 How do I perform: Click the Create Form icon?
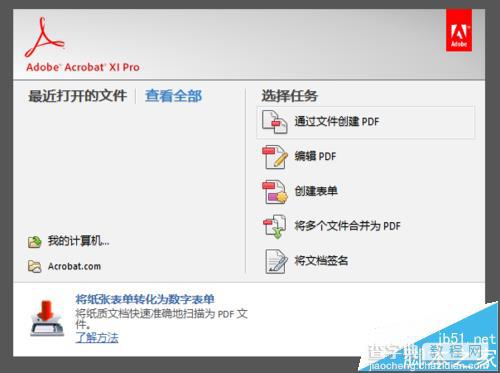(x=275, y=191)
